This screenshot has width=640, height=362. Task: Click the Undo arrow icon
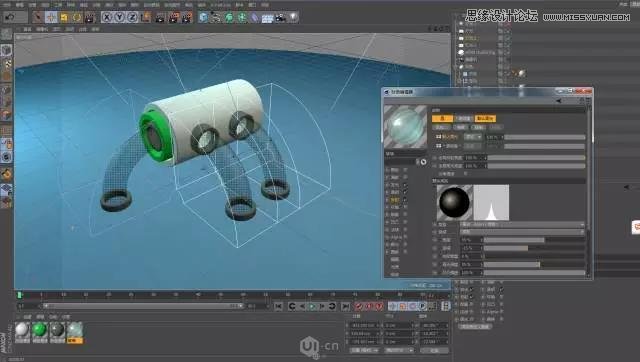(x=10, y=17)
